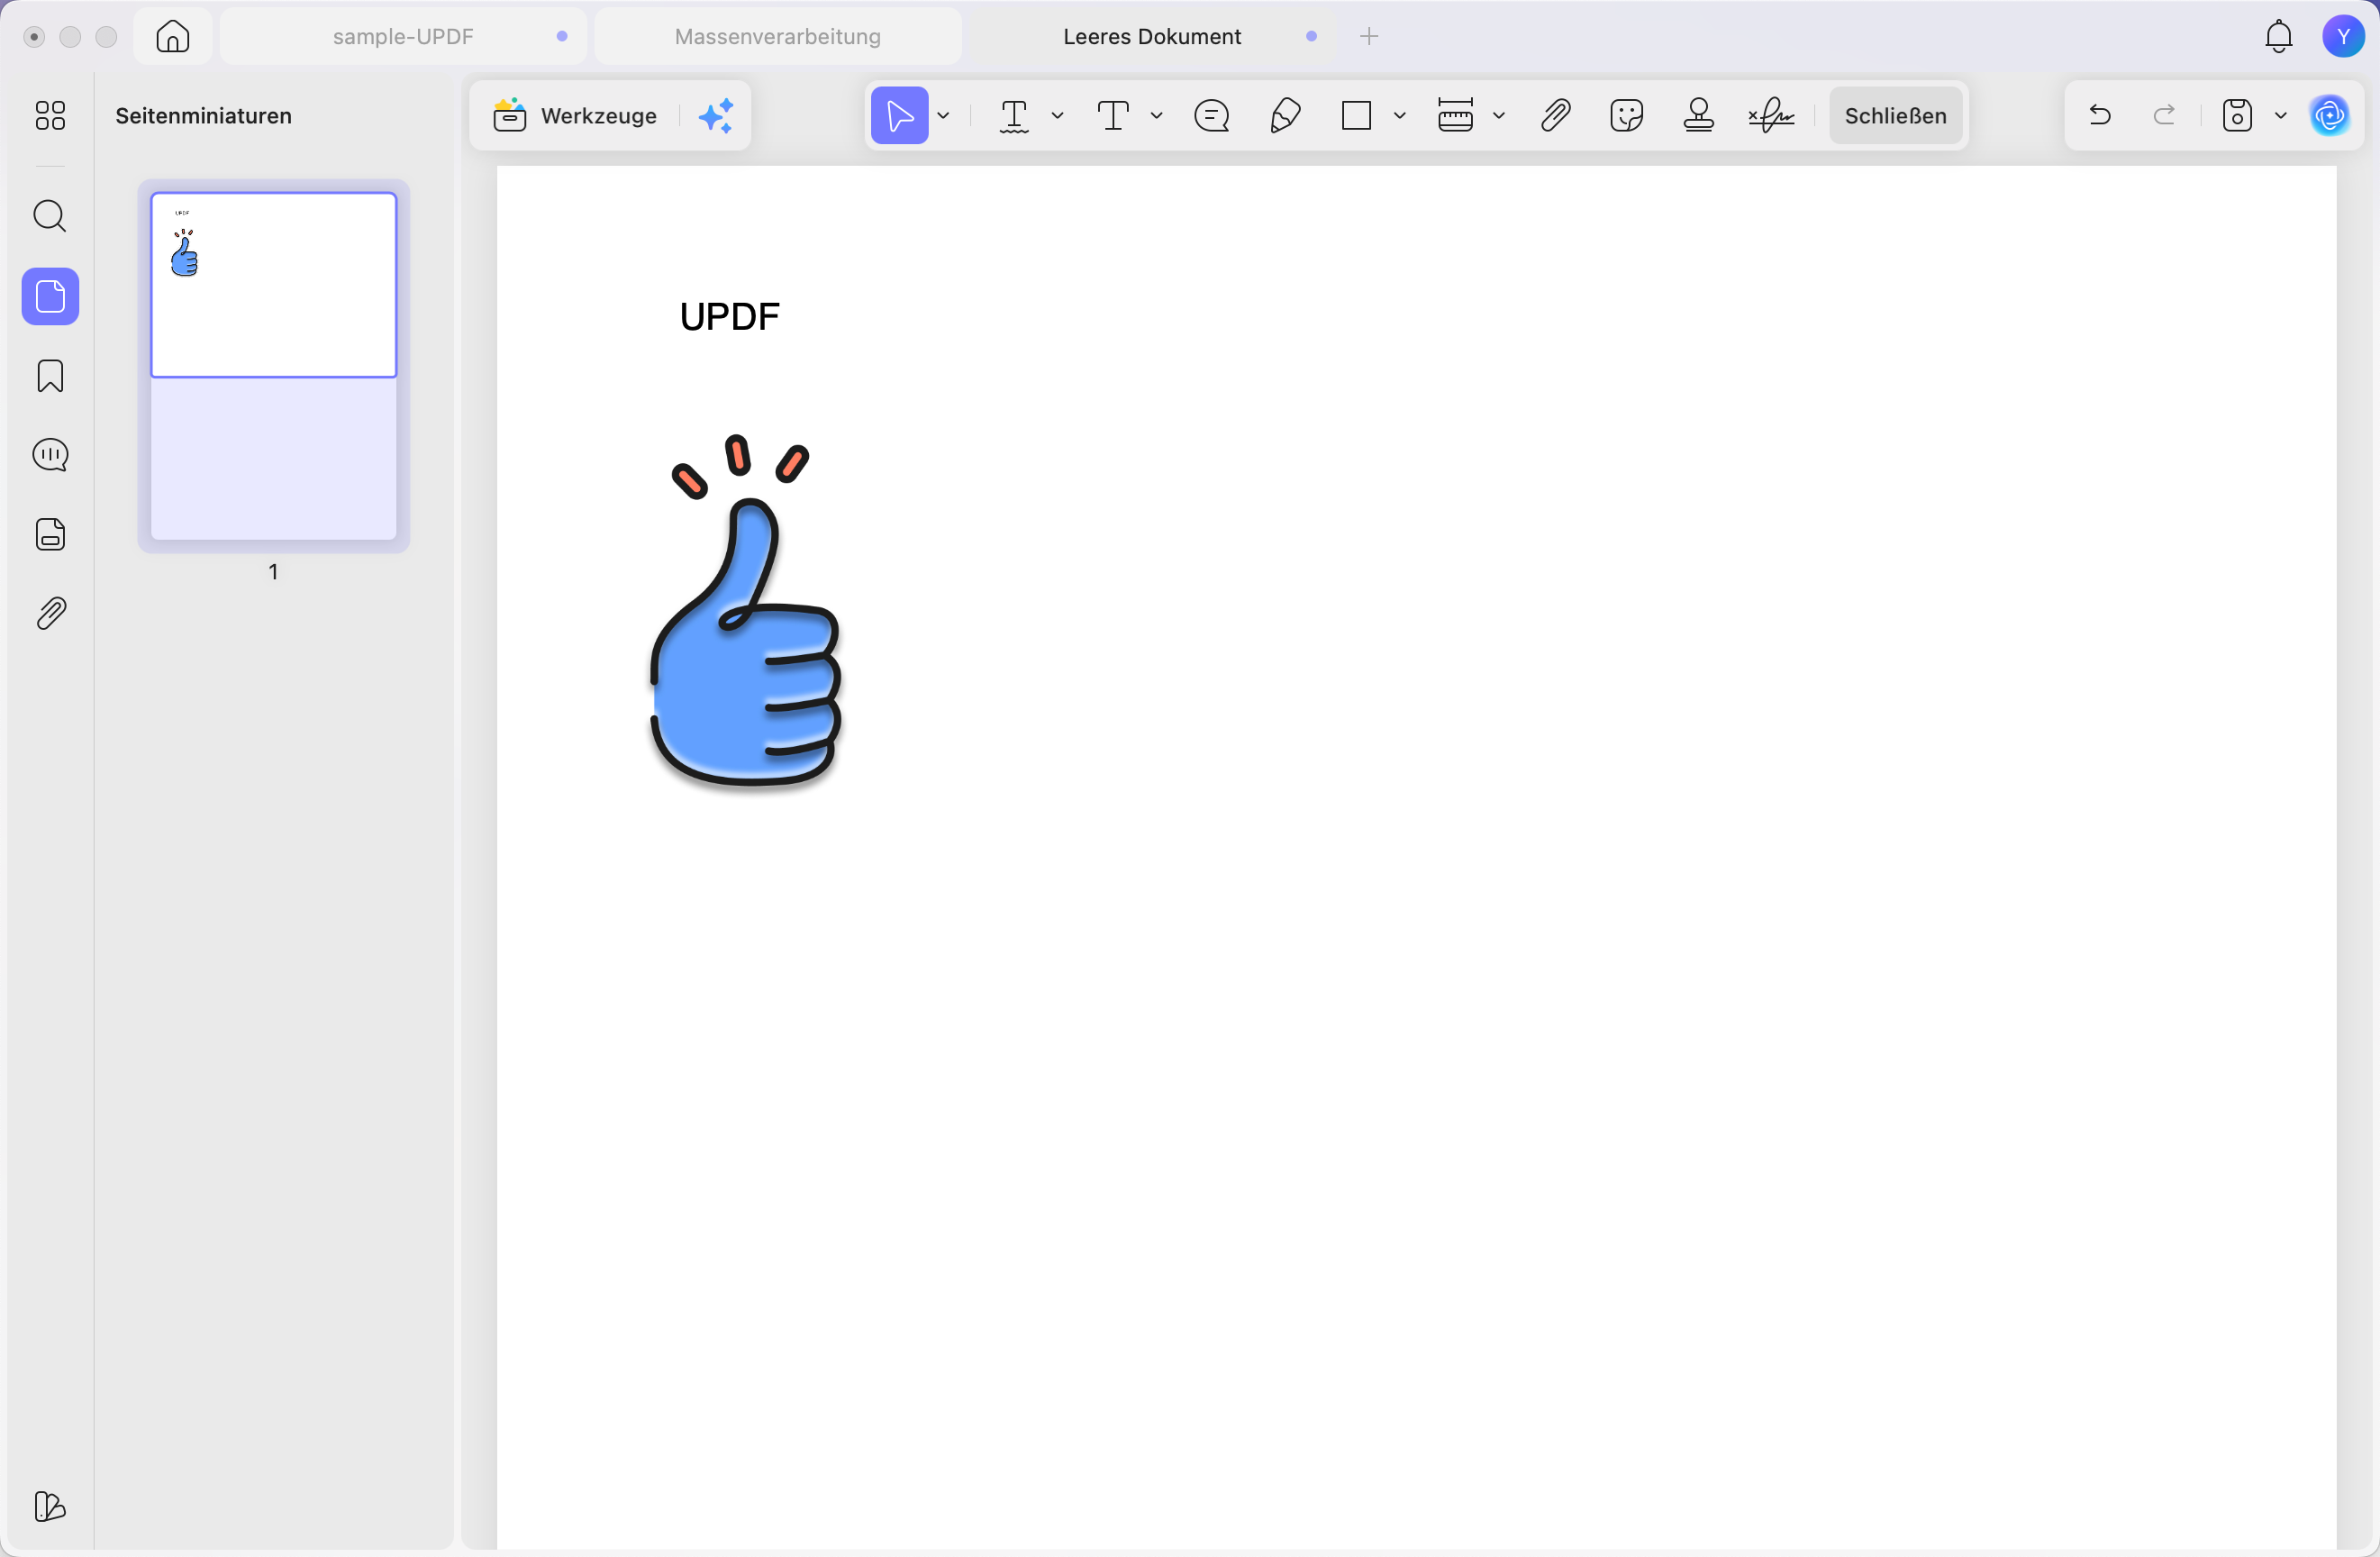Expand the measurement tool dropdown arrow
Viewport: 2380px width, 1557px height.
pos(1498,116)
